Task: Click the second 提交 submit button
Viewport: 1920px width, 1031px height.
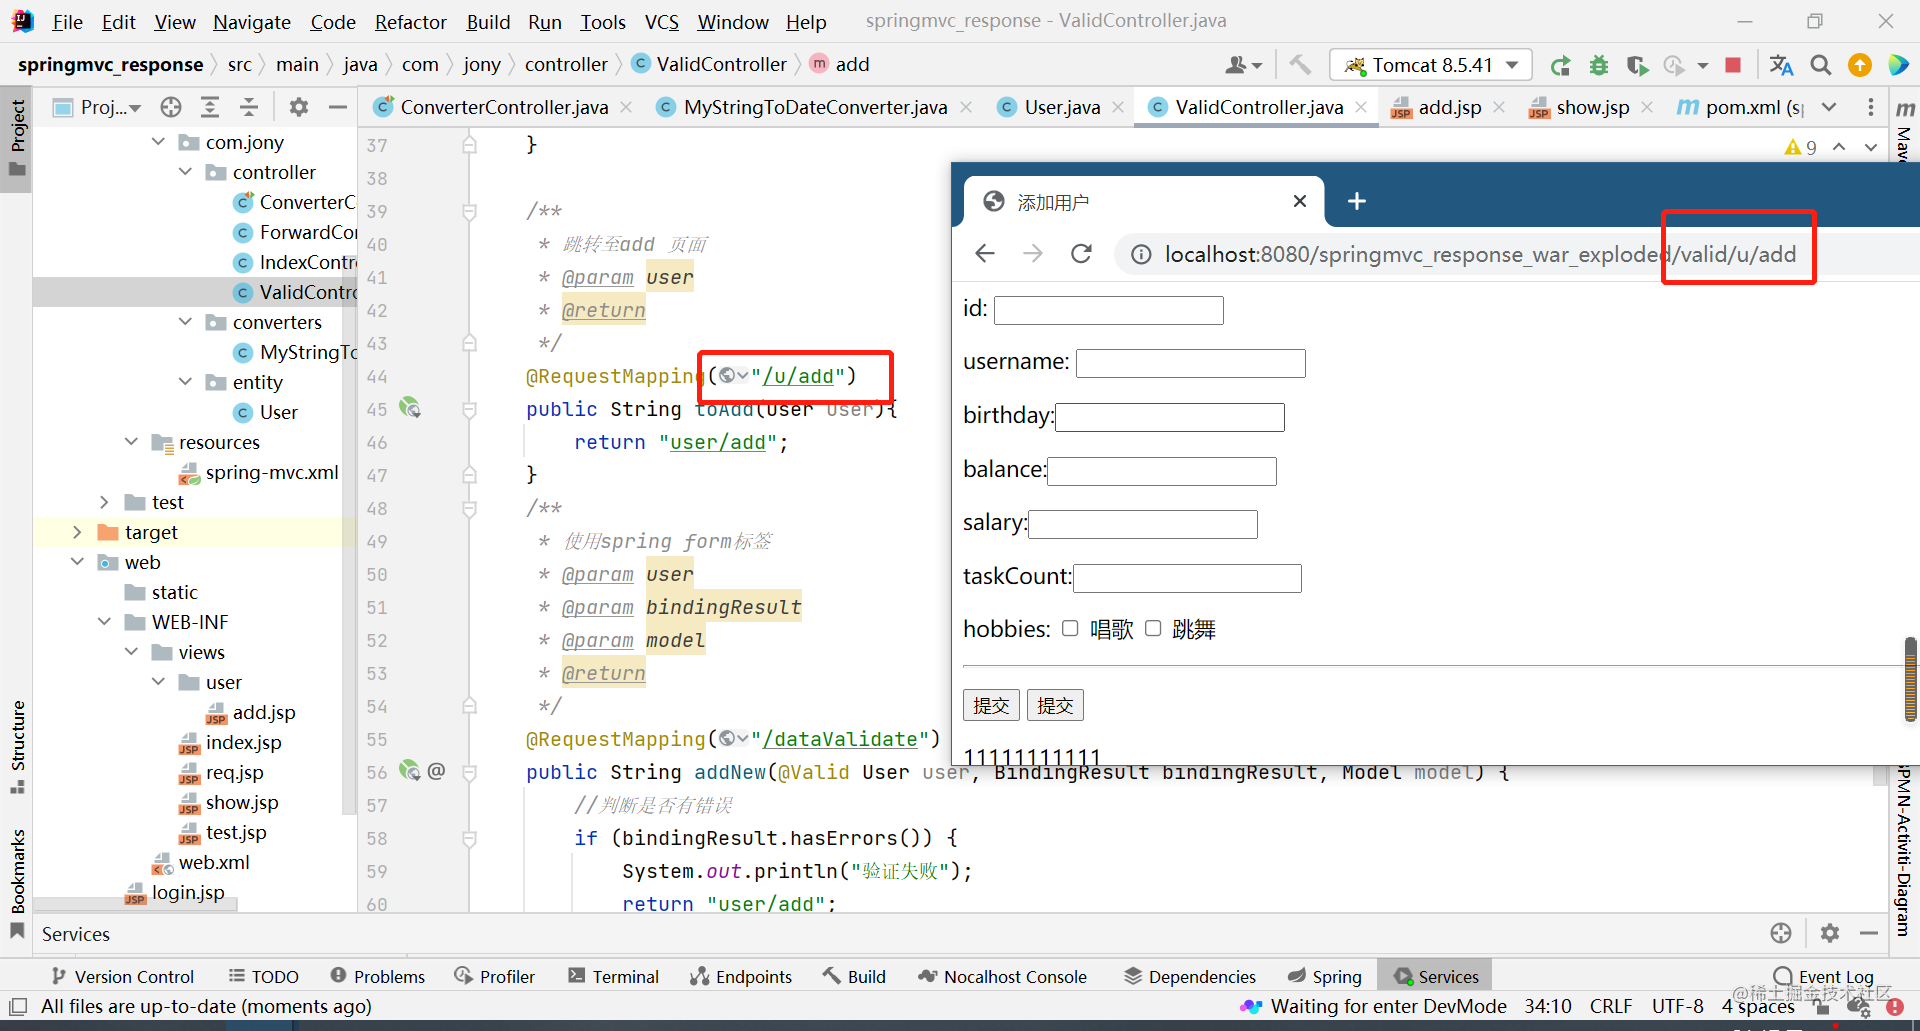Action: pos(1055,705)
